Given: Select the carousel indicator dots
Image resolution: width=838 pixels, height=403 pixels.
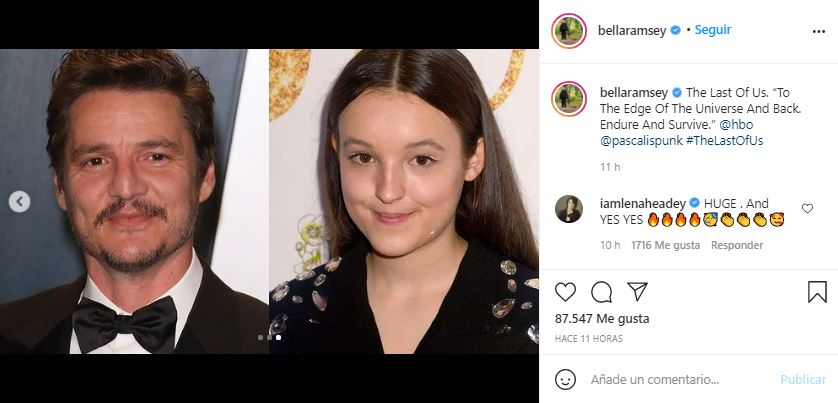Looking at the screenshot, I should [269, 338].
